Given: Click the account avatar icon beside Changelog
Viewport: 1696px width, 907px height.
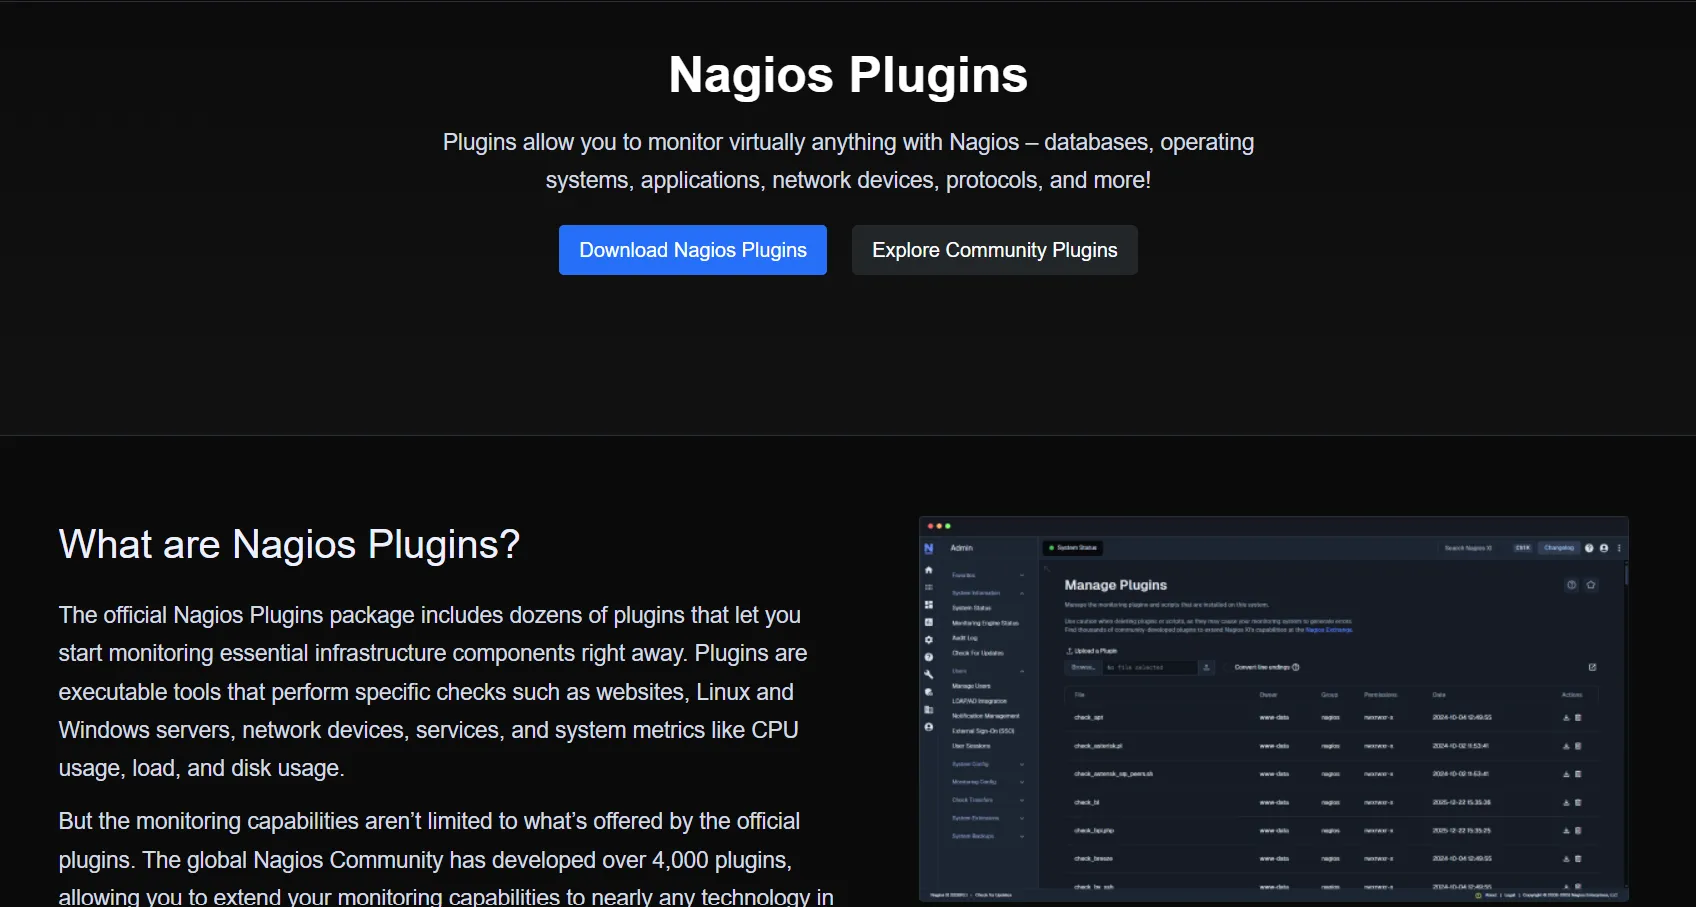Looking at the screenshot, I should [1604, 548].
